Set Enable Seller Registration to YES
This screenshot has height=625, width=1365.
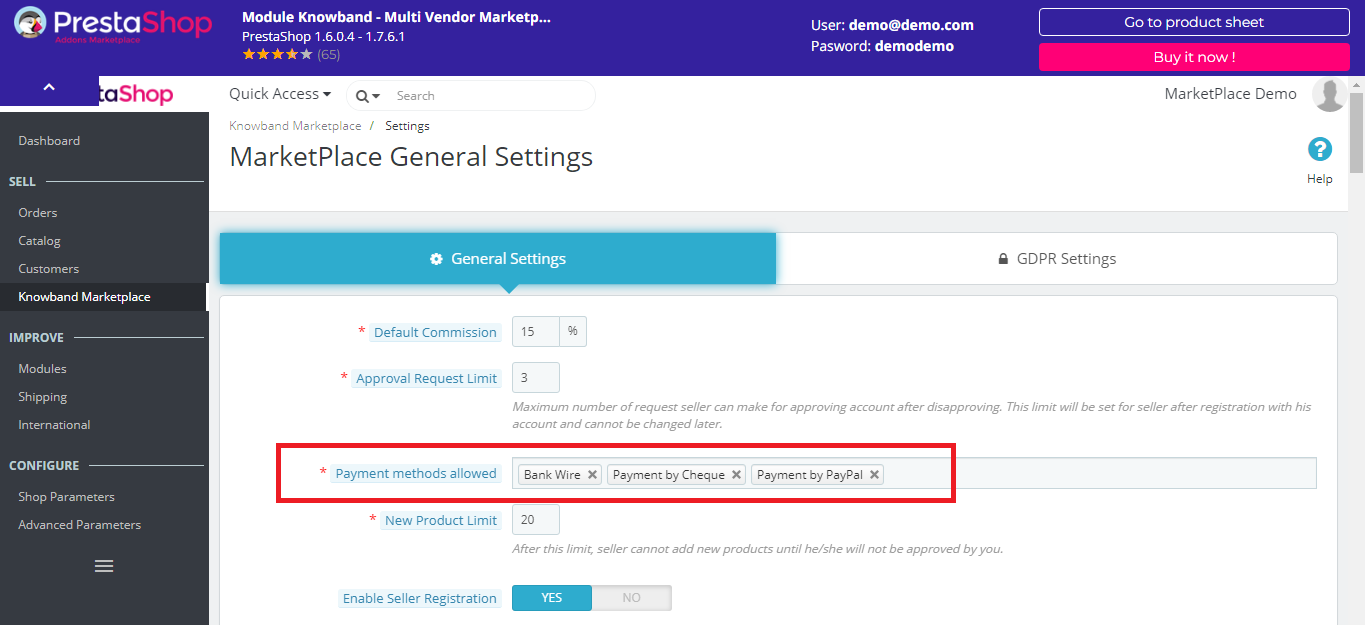pyautogui.click(x=552, y=598)
